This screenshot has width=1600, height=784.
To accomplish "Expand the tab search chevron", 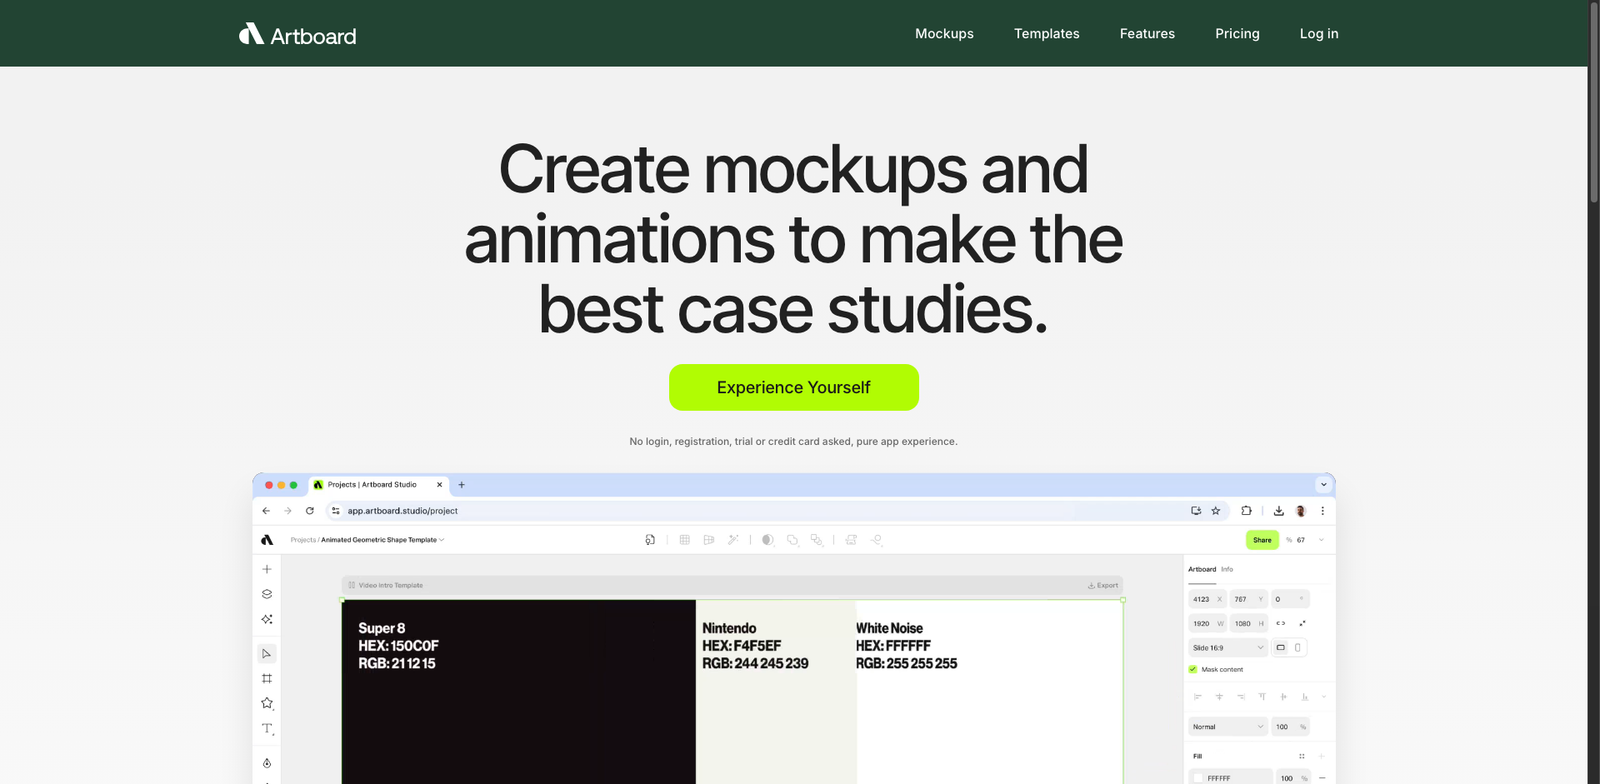I will click(x=1324, y=484).
